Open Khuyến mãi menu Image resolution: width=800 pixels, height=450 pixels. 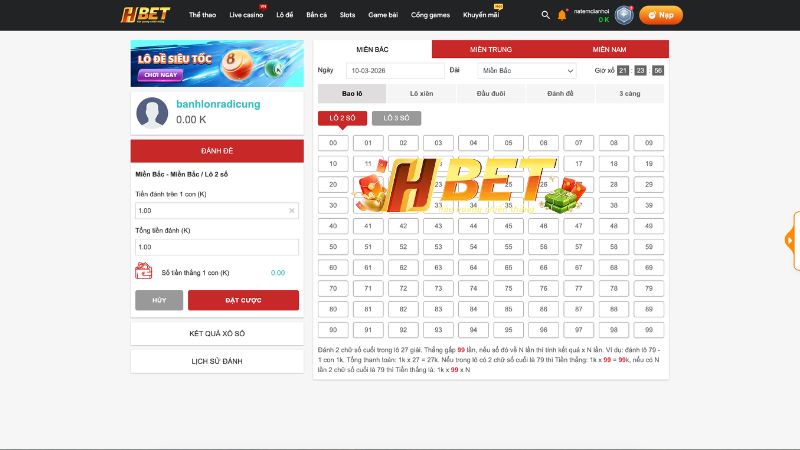(x=481, y=15)
